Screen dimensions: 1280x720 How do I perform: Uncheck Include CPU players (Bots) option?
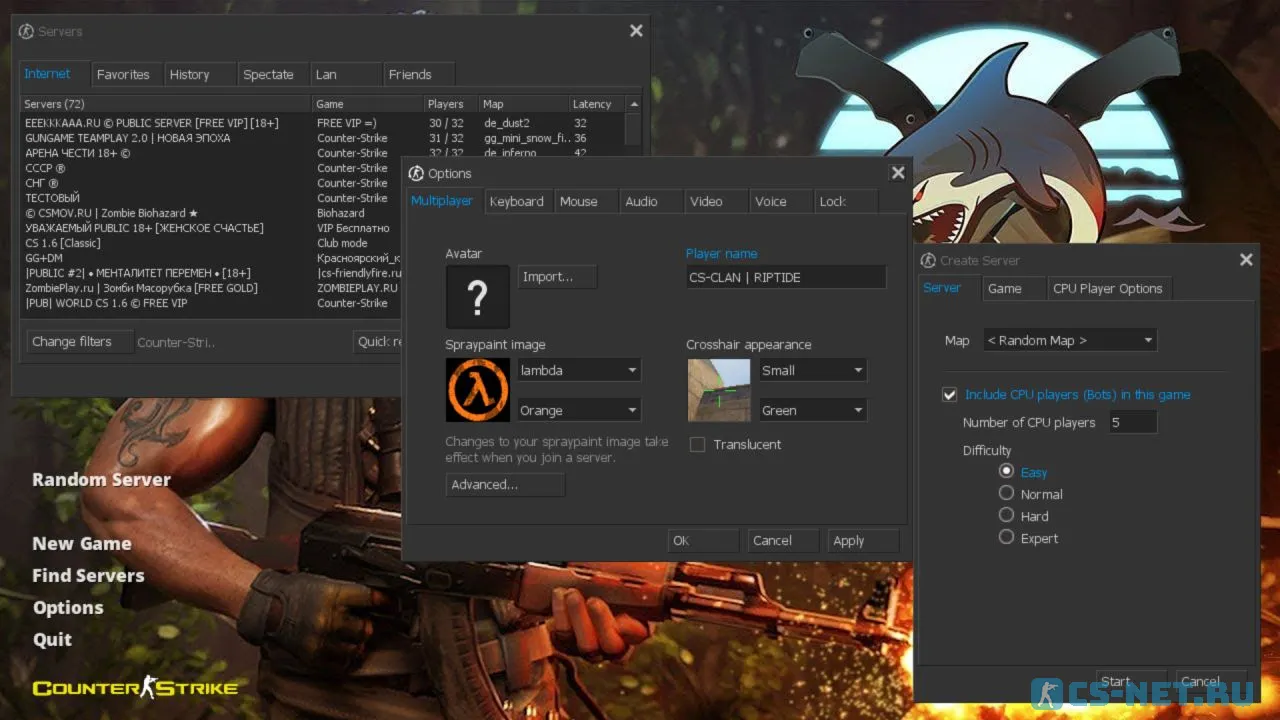[950, 395]
